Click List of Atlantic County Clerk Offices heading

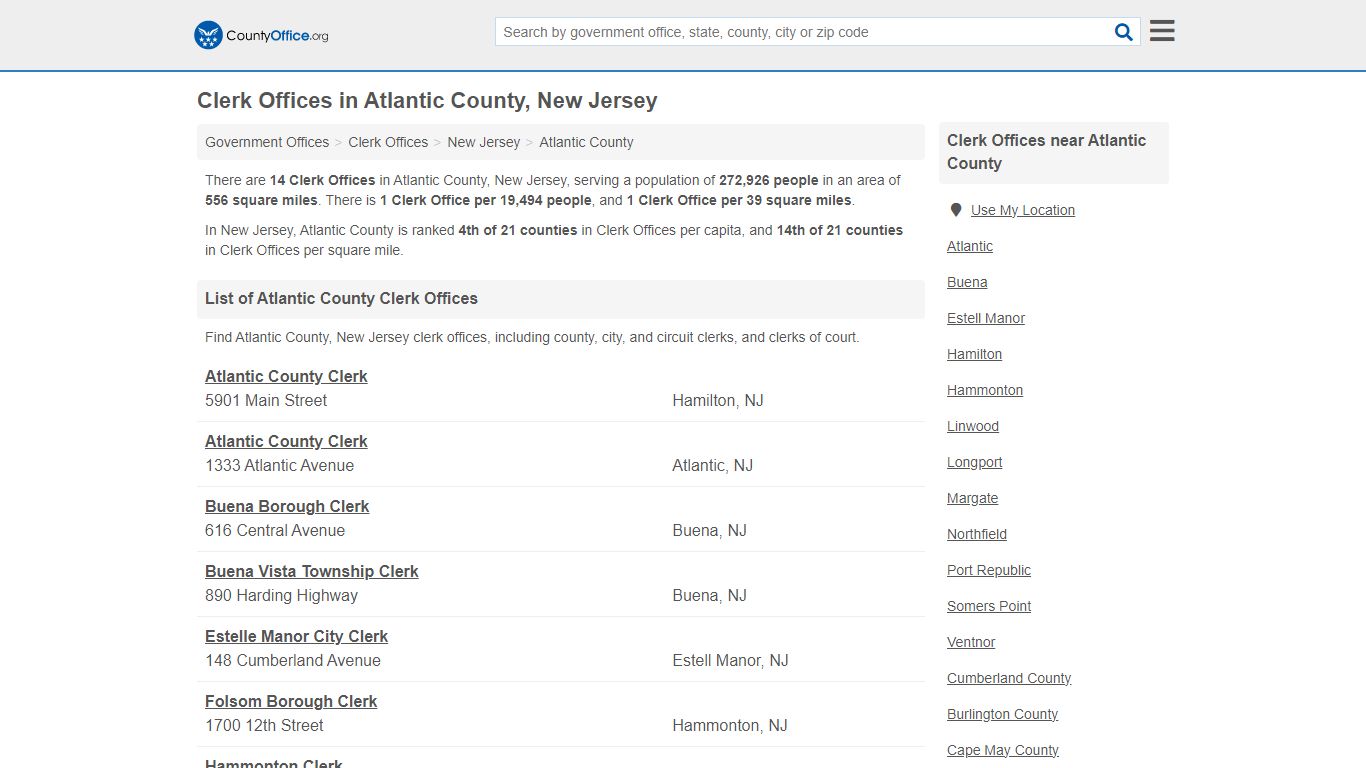click(341, 298)
